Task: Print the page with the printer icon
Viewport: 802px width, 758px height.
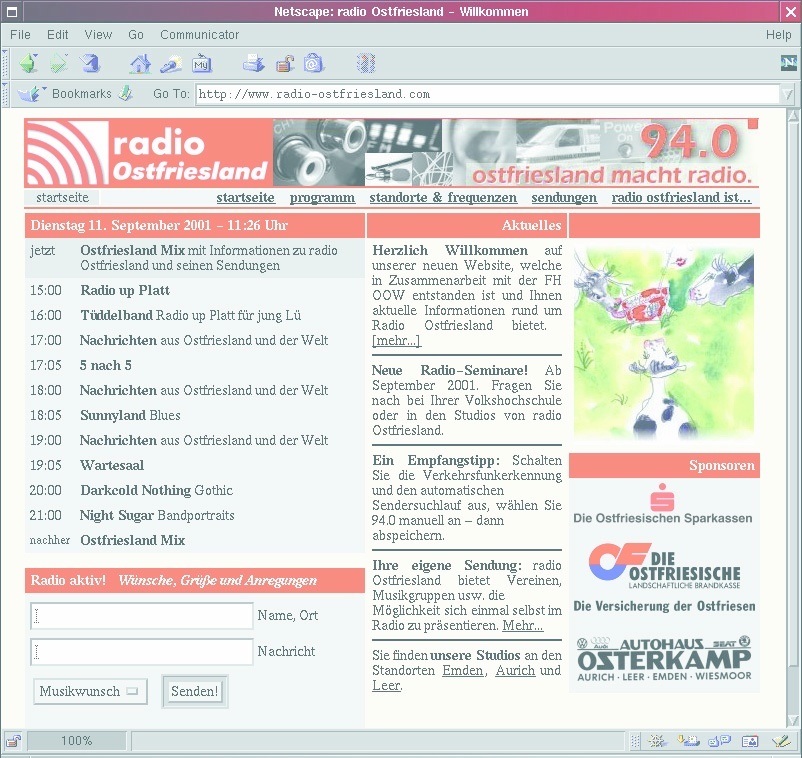Action: (254, 63)
